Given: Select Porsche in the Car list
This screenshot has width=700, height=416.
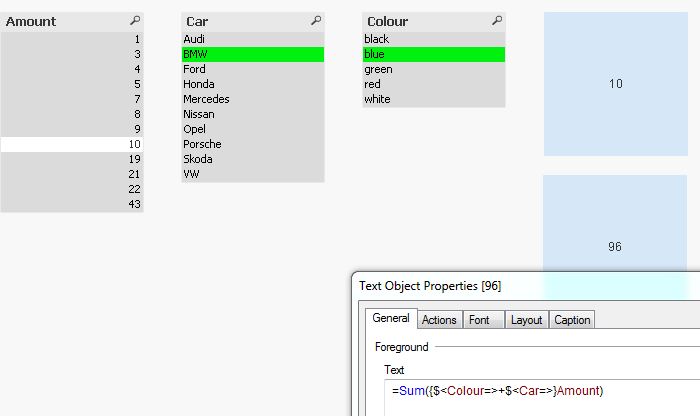Looking at the screenshot, I should tap(253, 144).
